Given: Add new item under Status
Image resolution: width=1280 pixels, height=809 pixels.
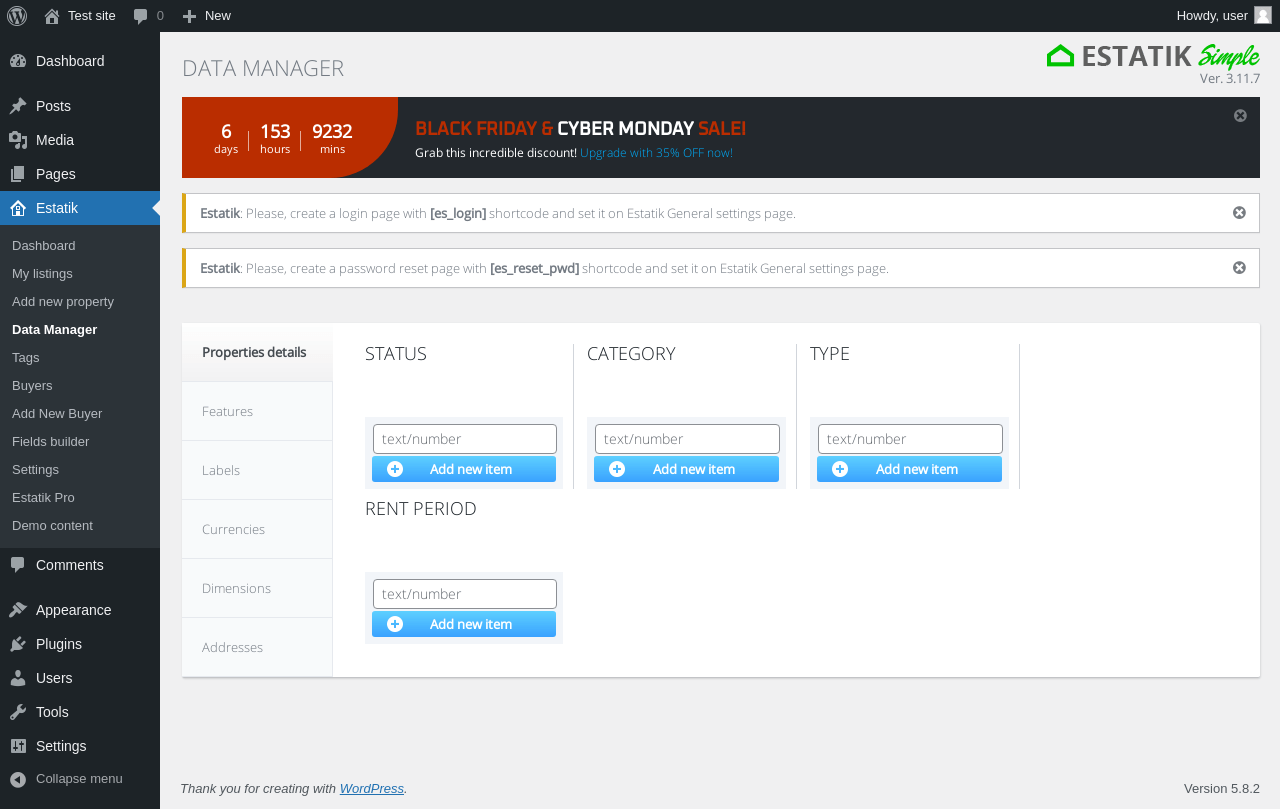Looking at the screenshot, I should [x=464, y=469].
